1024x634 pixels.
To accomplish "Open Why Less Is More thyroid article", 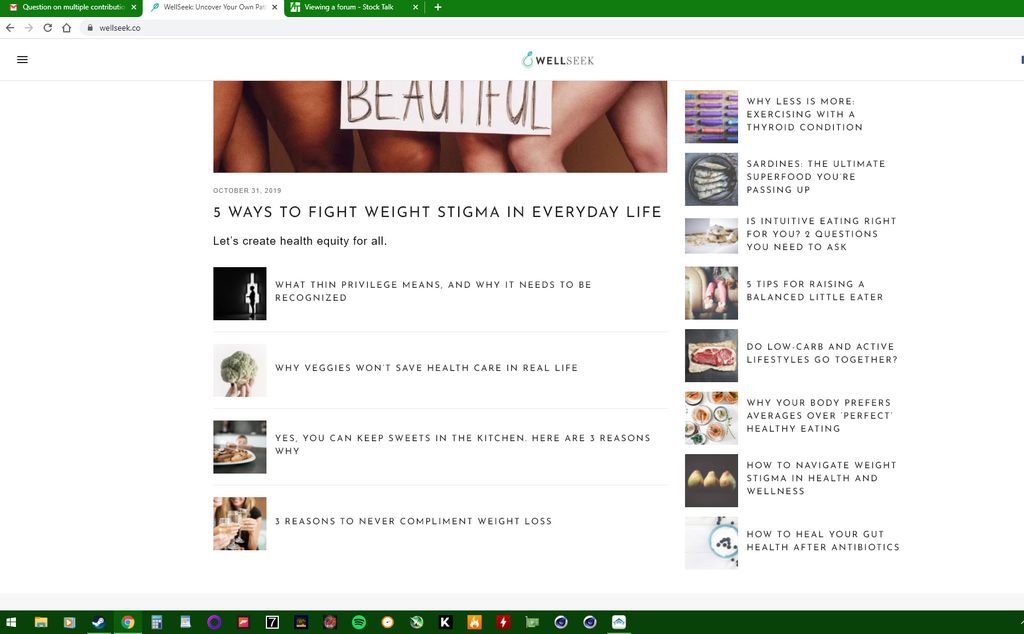I will pos(804,114).
